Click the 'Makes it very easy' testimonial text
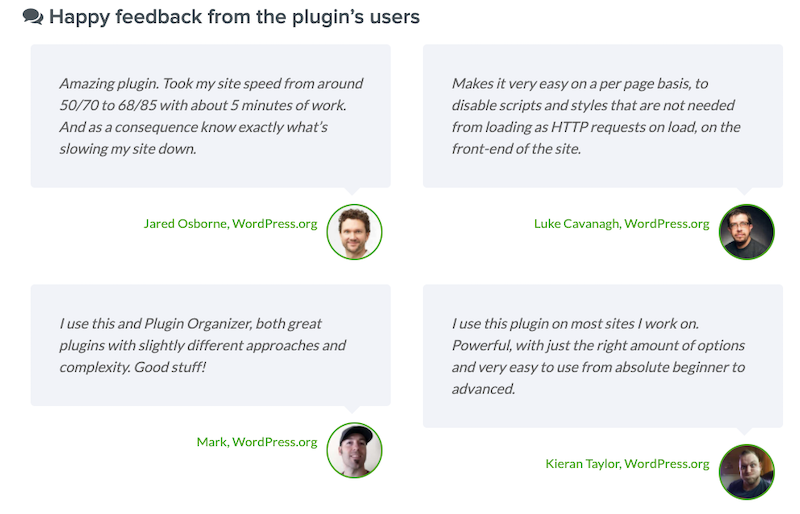Viewport: 800px width, 514px height. click(x=596, y=116)
